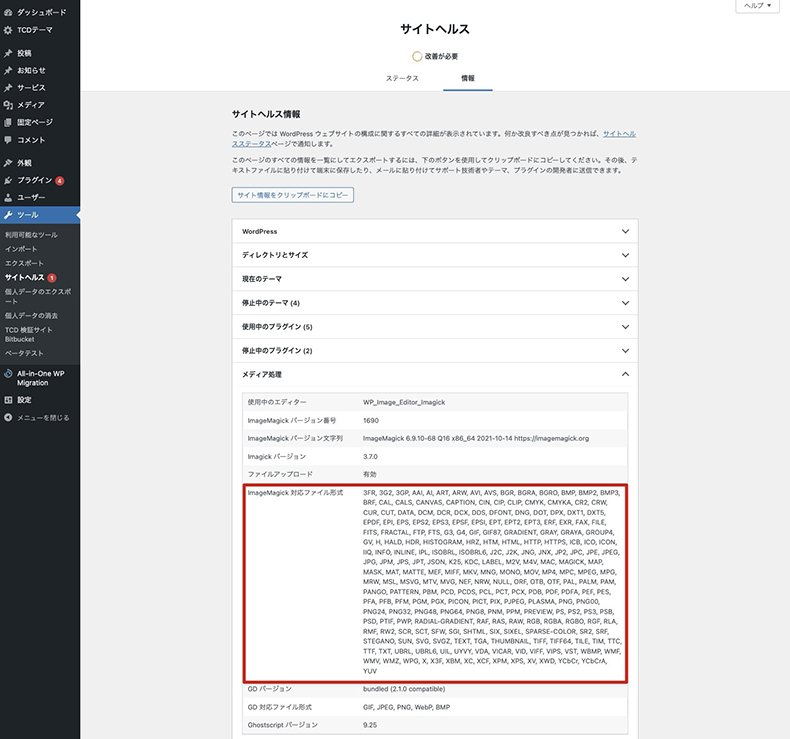
Task: Expand the 使用中のプラグイン (5) section
Action: click(435, 327)
